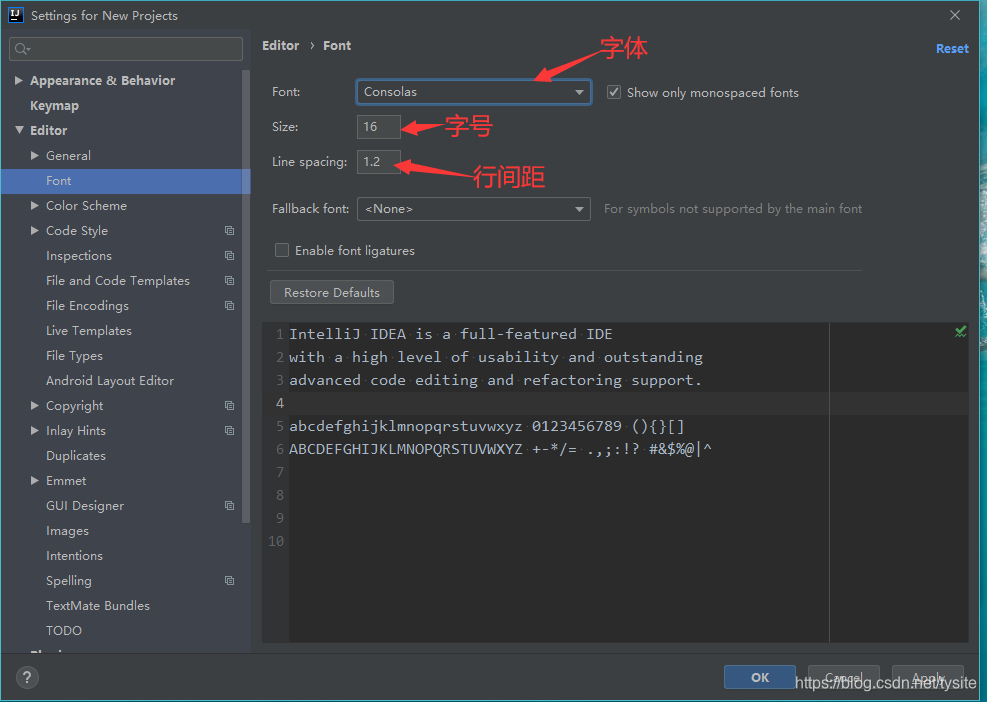Click the Reset link
987x702 pixels.
click(x=952, y=48)
